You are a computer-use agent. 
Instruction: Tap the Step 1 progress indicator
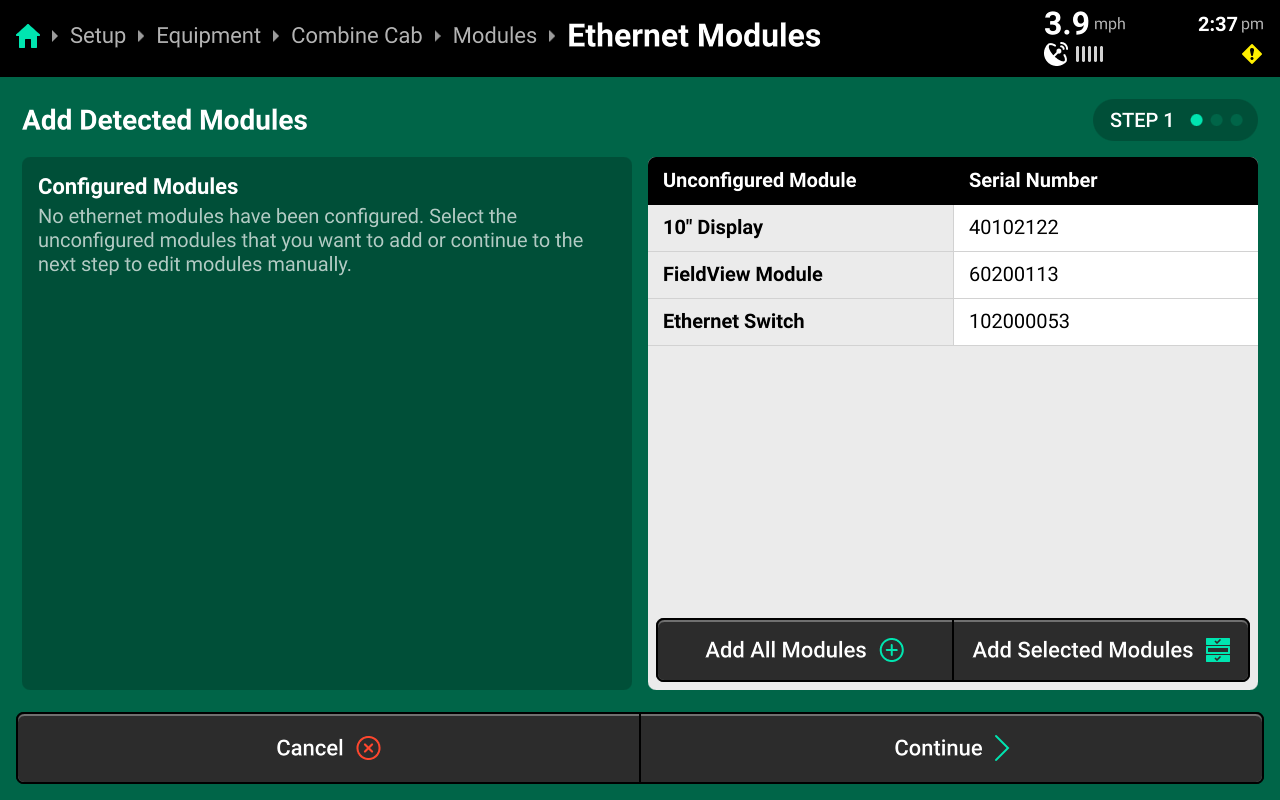pyautogui.click(x=1174, y=120)
